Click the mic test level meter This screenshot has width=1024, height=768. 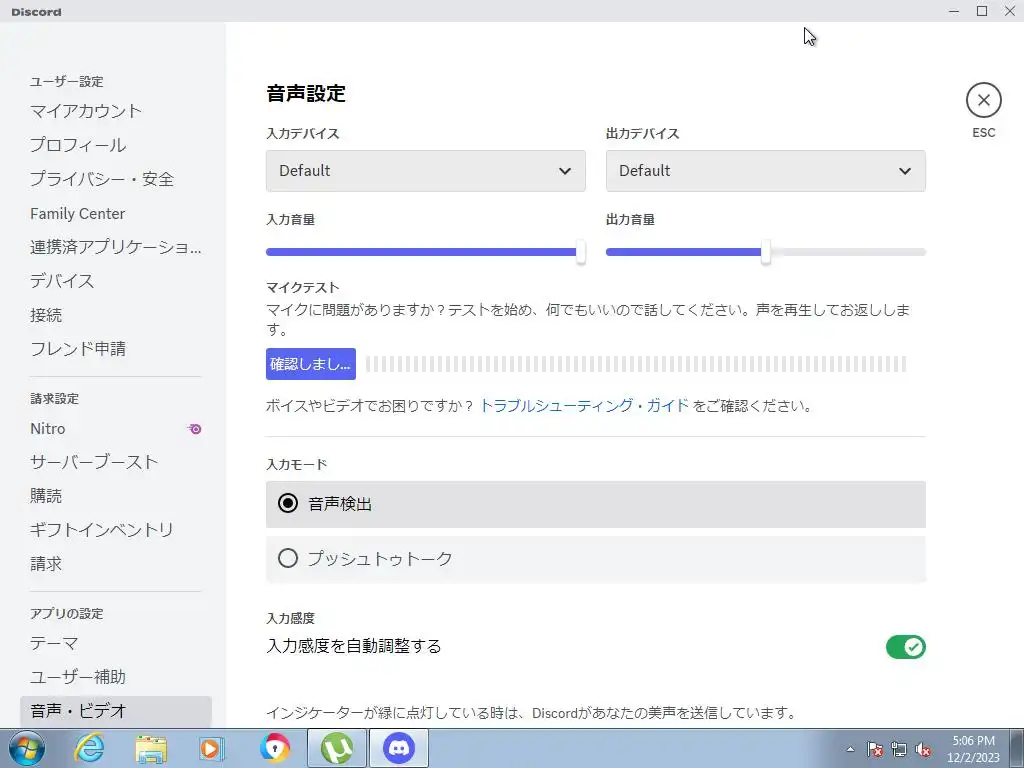click(636, 364)
